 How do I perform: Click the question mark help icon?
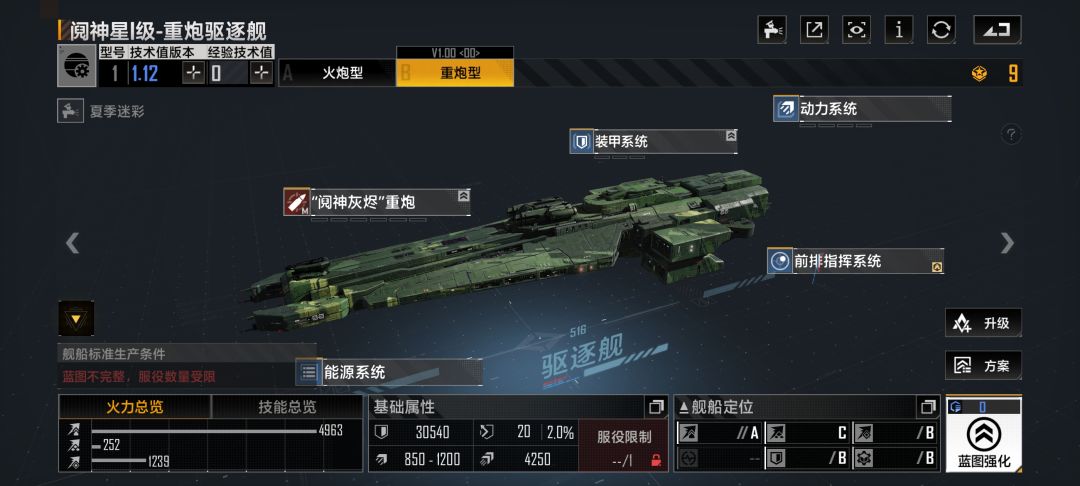click(x=1010, y=134)
